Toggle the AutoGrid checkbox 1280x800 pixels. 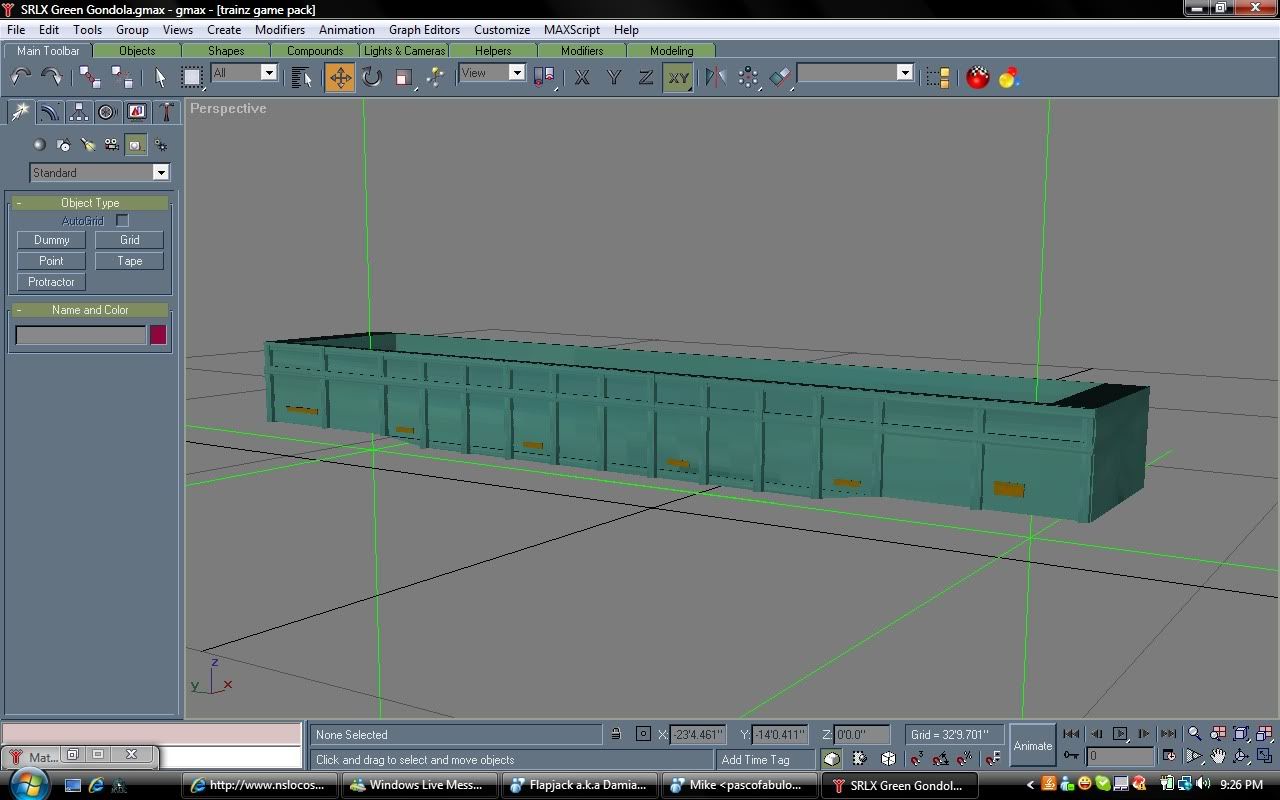click(x=122, y=220)
